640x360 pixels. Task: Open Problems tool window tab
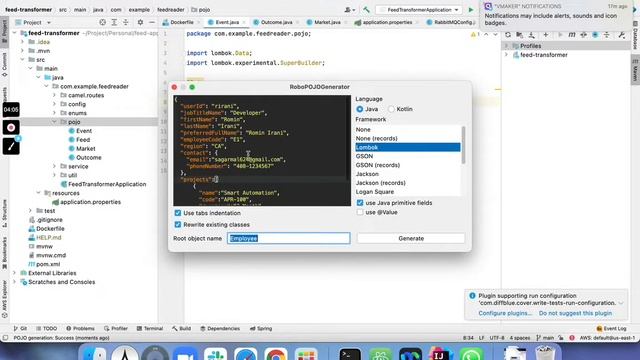click(x=80, y=329)
